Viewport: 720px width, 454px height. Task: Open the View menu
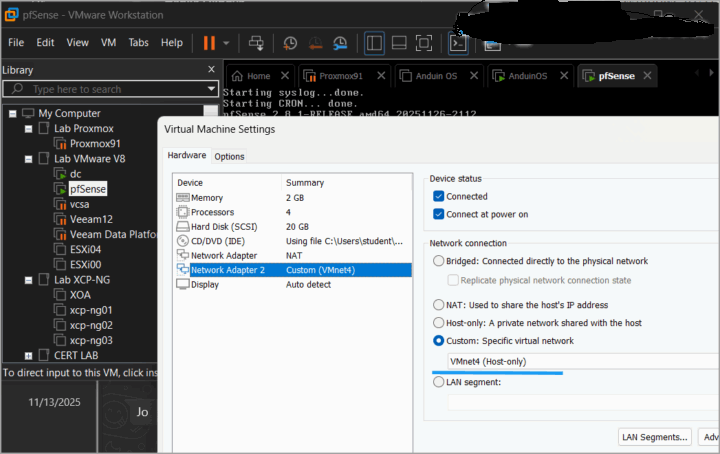[x=78, y=43]
